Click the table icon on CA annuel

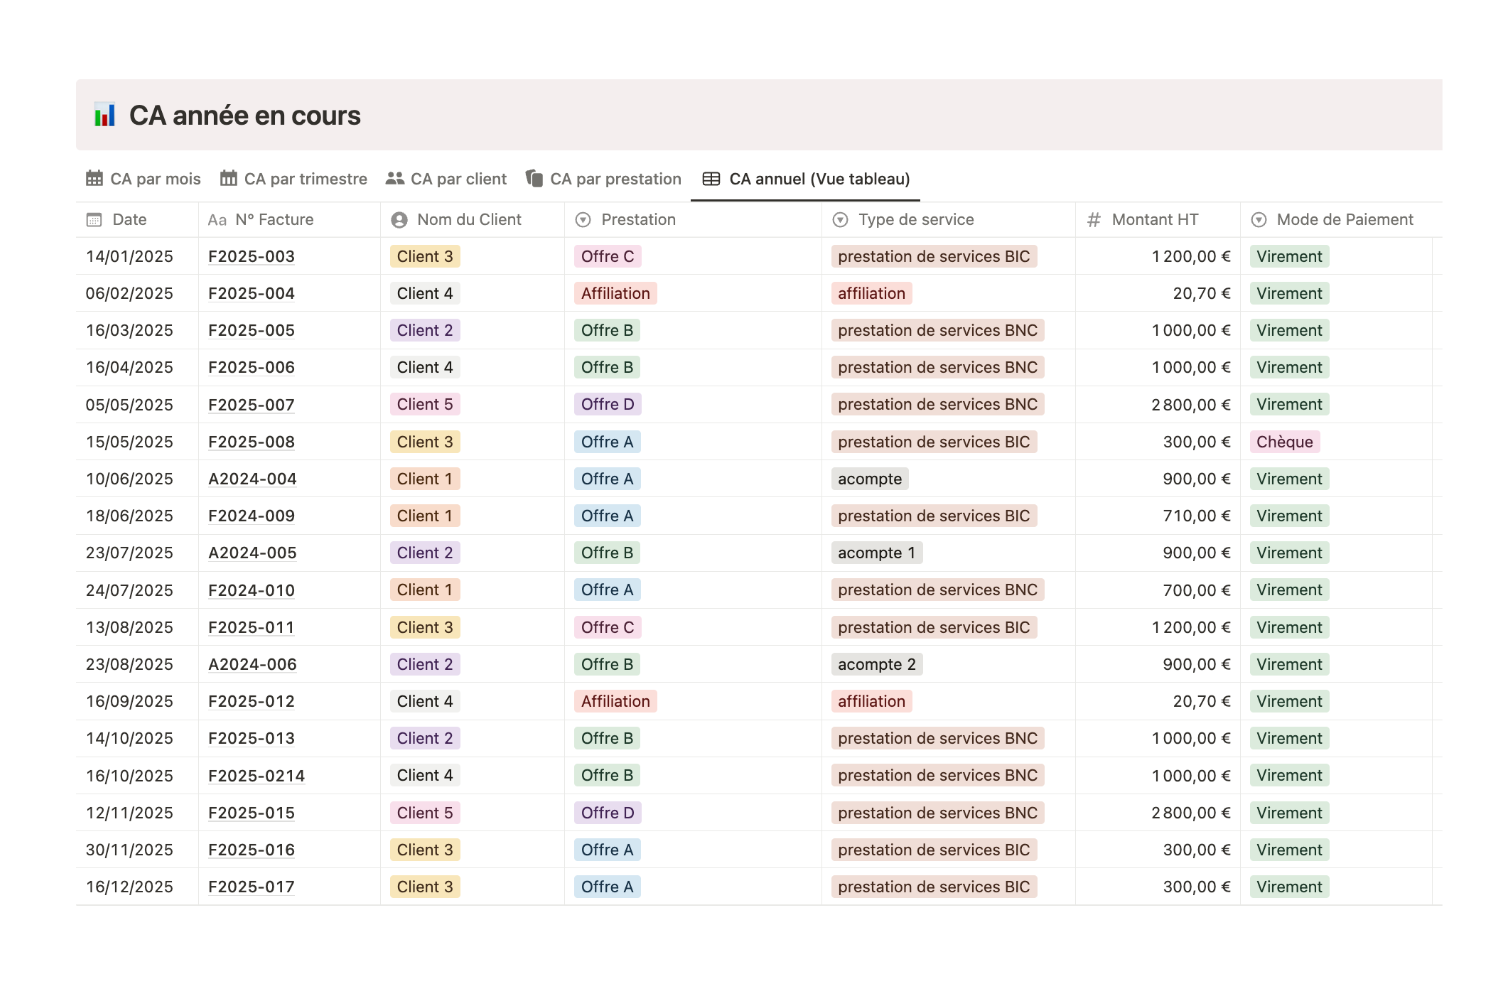pyautogui.click(x=711, y=179)
